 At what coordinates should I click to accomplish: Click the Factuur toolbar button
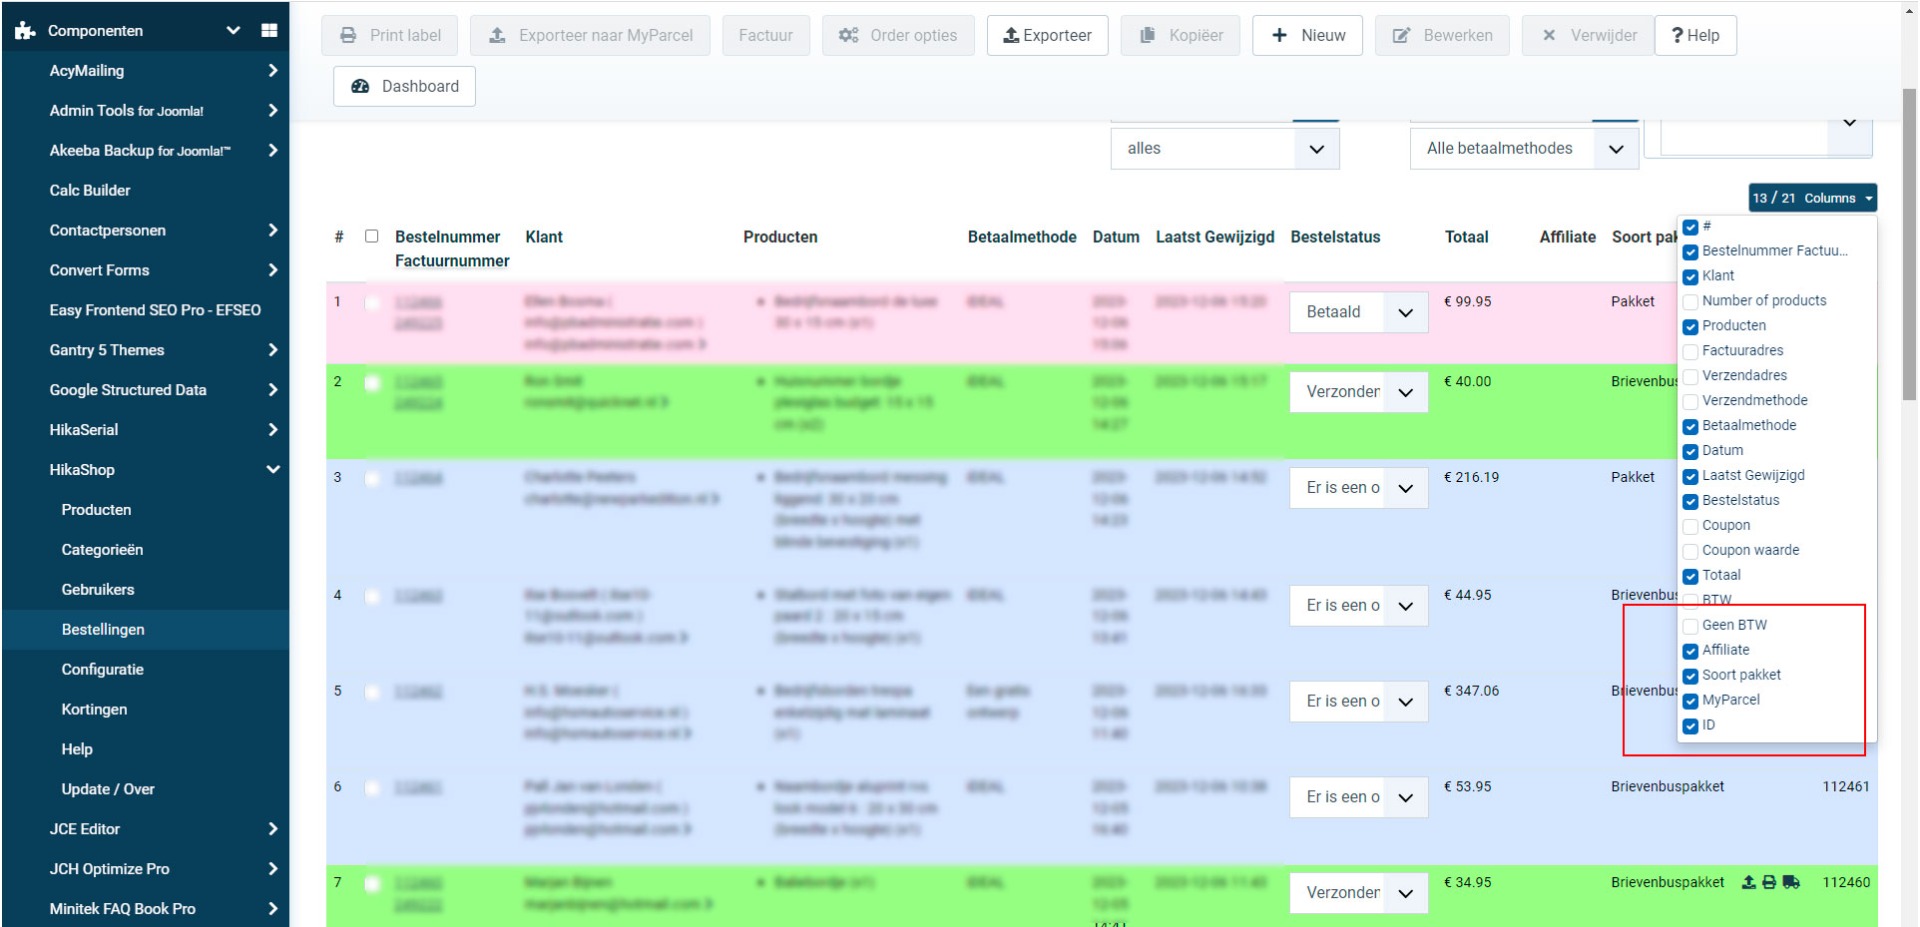point(766,35)
